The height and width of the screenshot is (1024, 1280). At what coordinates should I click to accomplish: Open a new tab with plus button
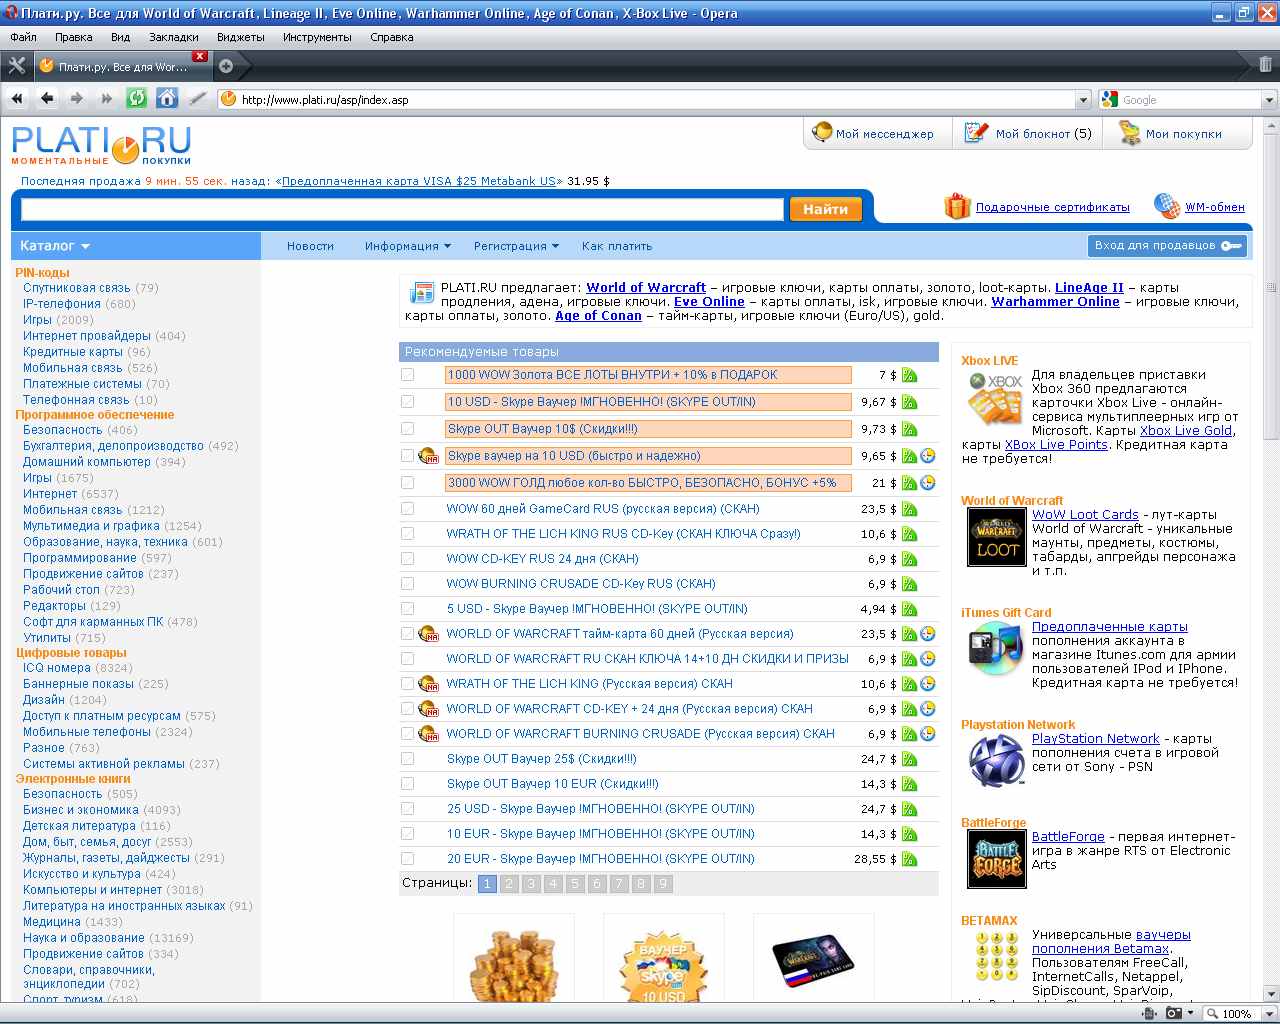(x=226, y=66)
